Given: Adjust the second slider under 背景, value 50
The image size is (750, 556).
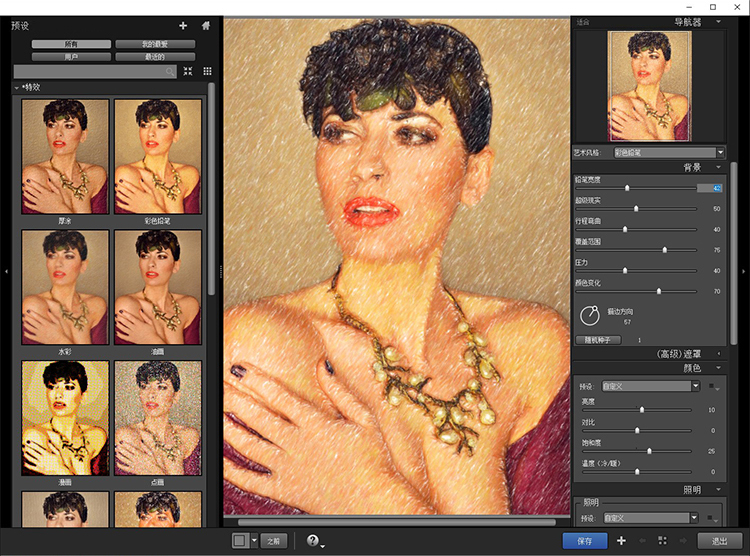Looking at the screenshot, I should pyautogui.click(x=636, y=209).
